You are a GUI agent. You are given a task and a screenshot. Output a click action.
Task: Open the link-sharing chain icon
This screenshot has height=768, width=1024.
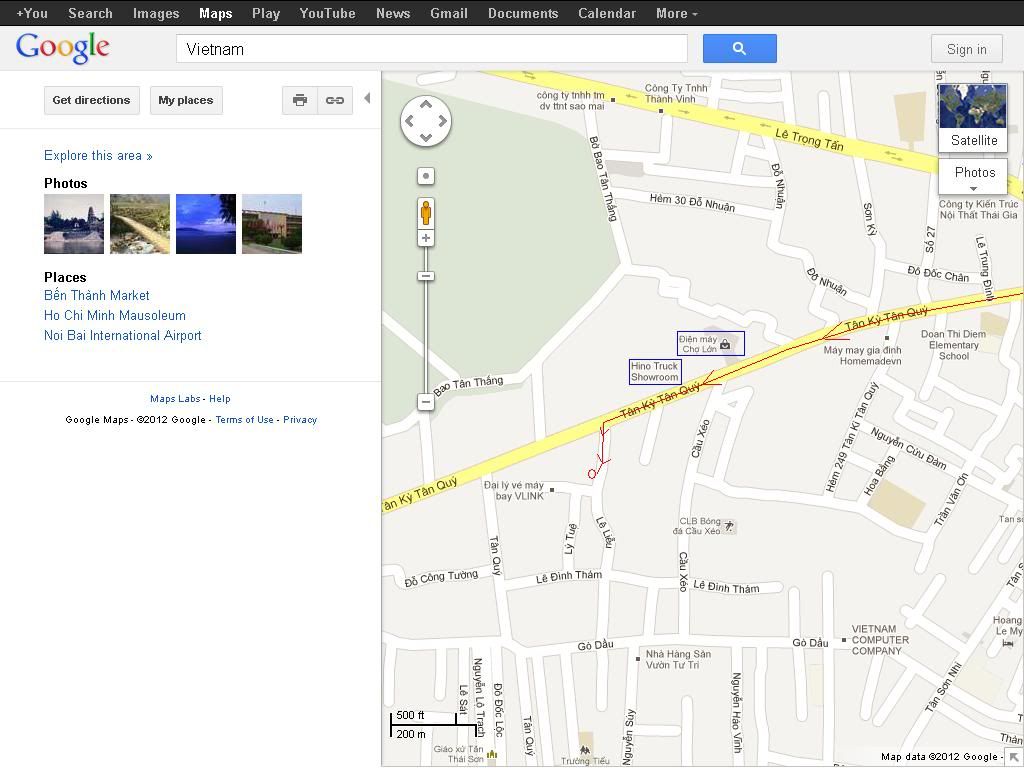tap(335, 101)
